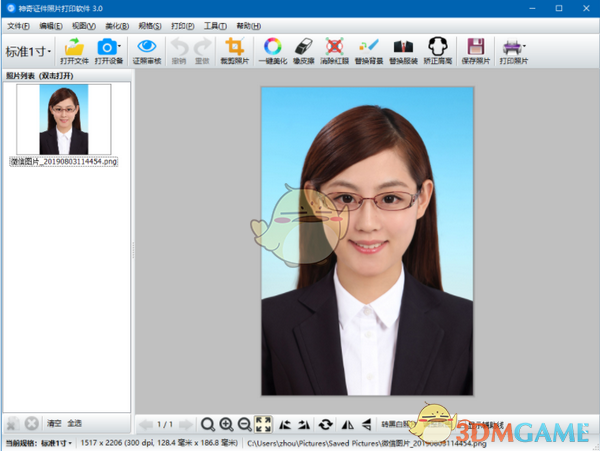Click the 全选 select all button
This screenshot has height=451, width=600.
tap(75, 423)
